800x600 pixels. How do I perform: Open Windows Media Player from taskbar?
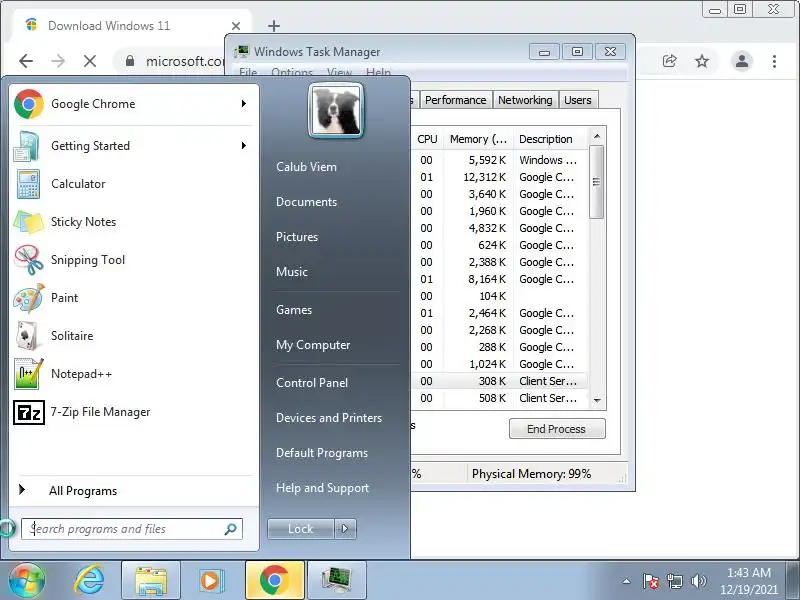coord(210,581)
